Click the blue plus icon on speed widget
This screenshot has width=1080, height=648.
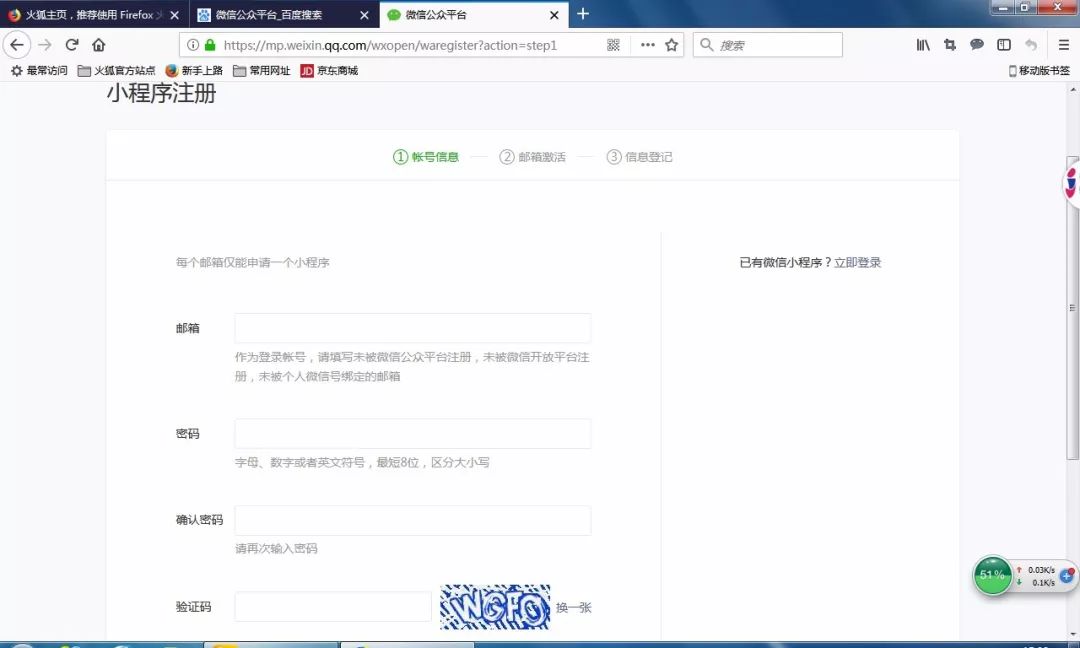tap(1067, 576)
